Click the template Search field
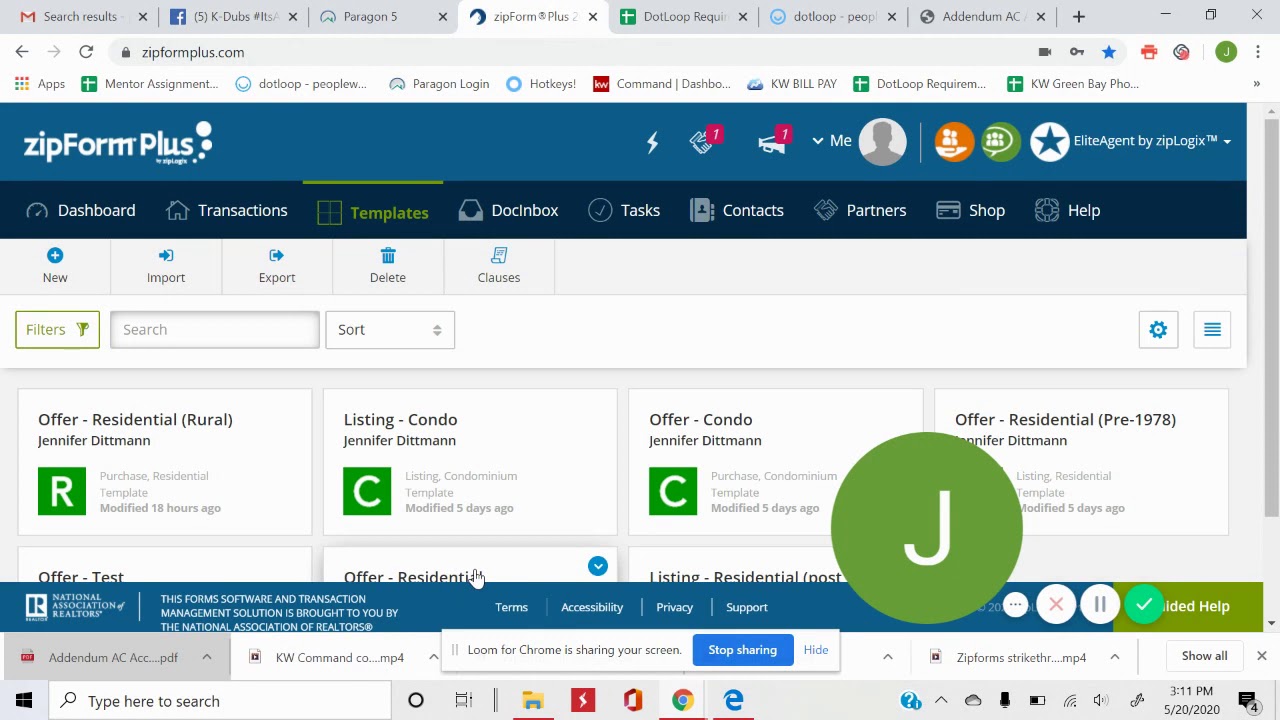 point(215,330)
